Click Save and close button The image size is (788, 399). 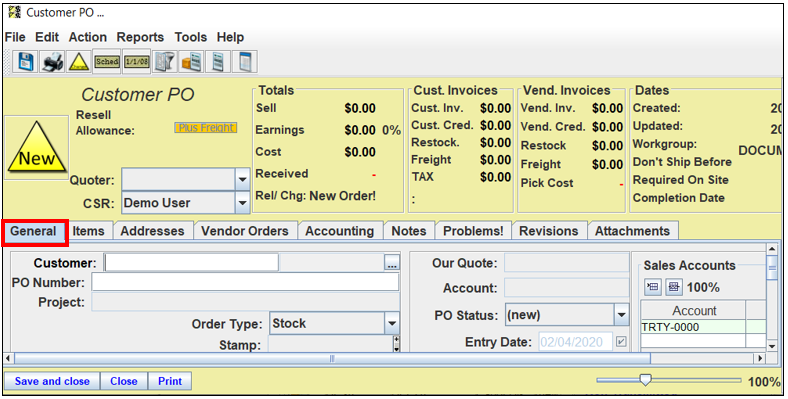[x=52, y=381]
